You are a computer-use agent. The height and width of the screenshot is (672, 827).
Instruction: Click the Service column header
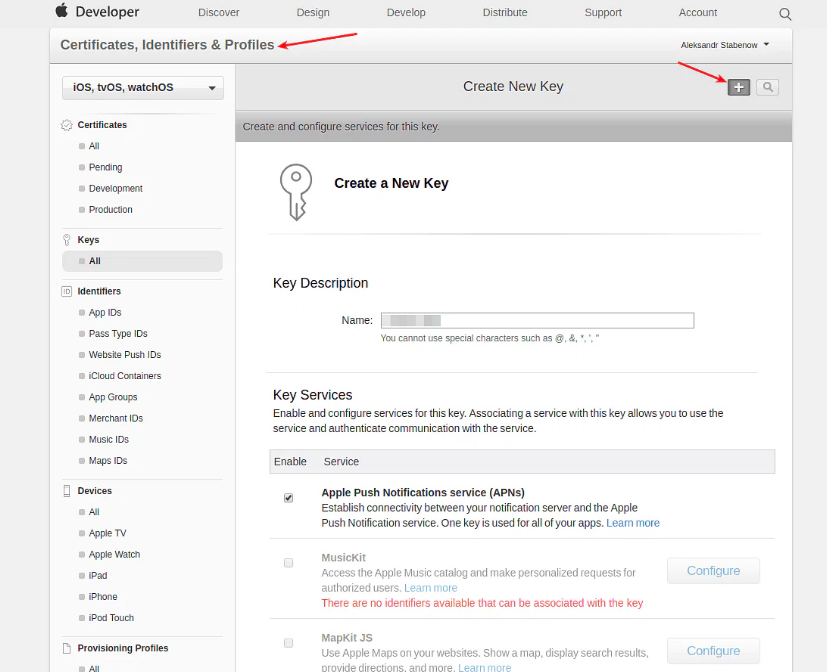click(x=341, y=462)
